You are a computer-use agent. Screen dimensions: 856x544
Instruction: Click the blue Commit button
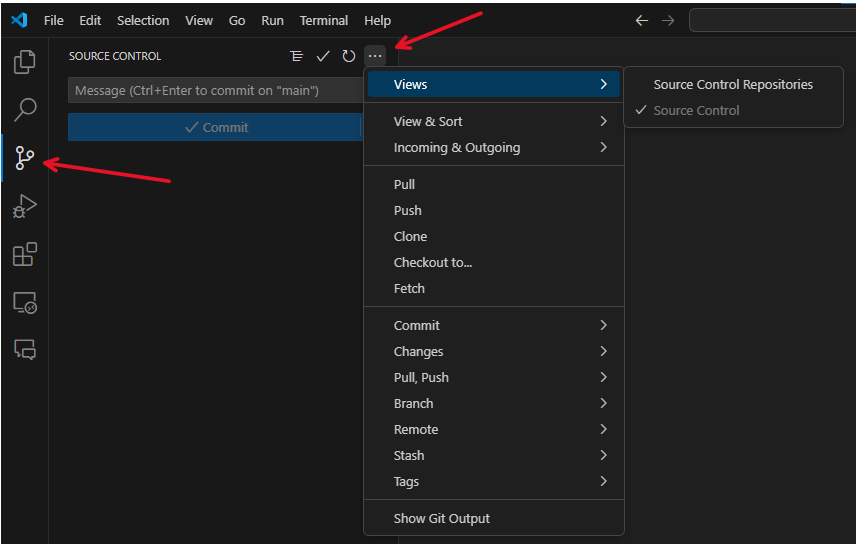point(215,127)
